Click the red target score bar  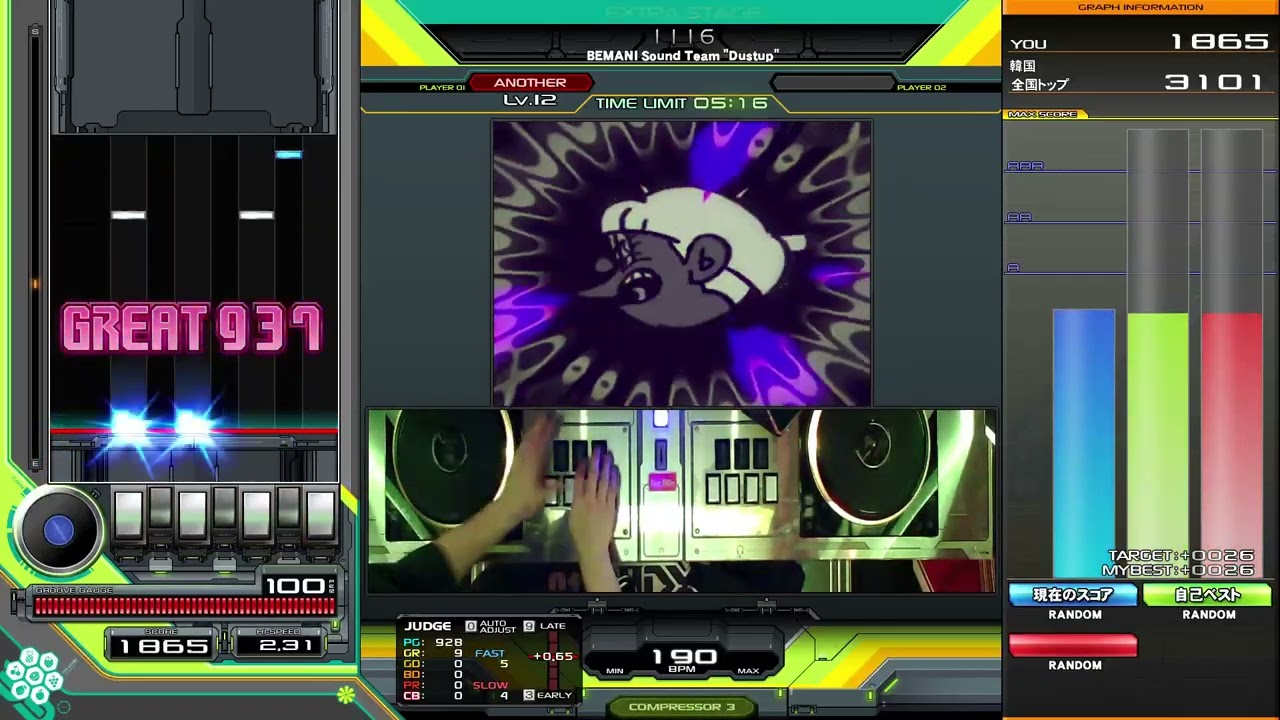[1232, 446]
